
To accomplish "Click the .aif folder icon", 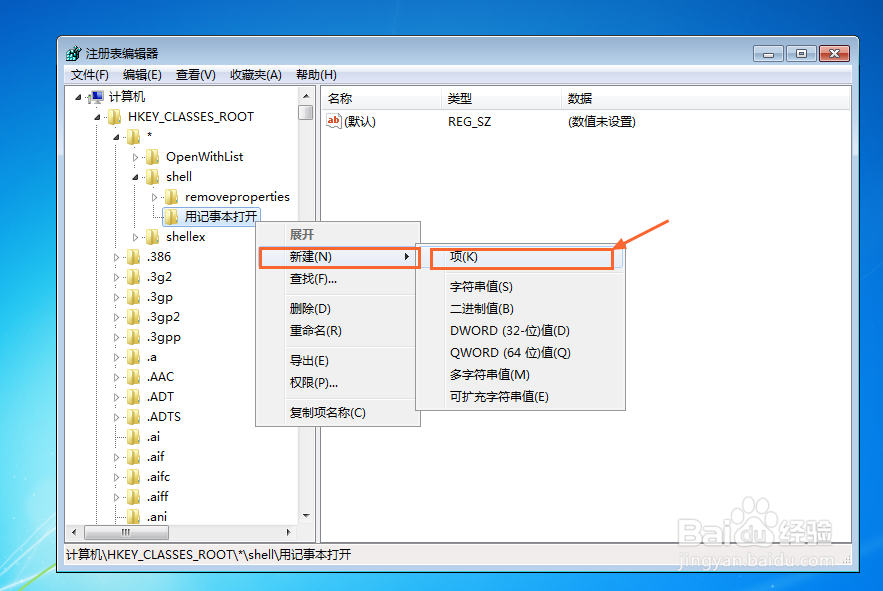I will 133,457.
